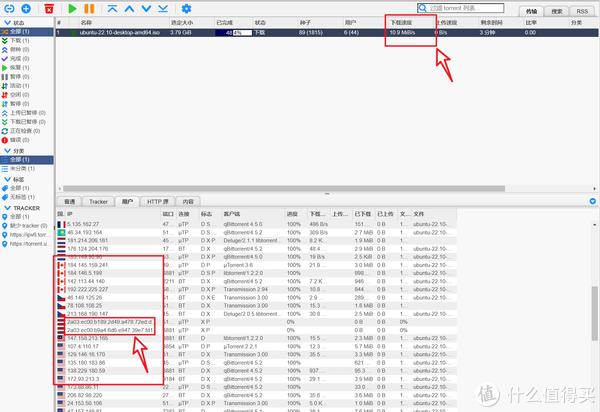Move torrent to bottom of queue icon

pos(163,8)
